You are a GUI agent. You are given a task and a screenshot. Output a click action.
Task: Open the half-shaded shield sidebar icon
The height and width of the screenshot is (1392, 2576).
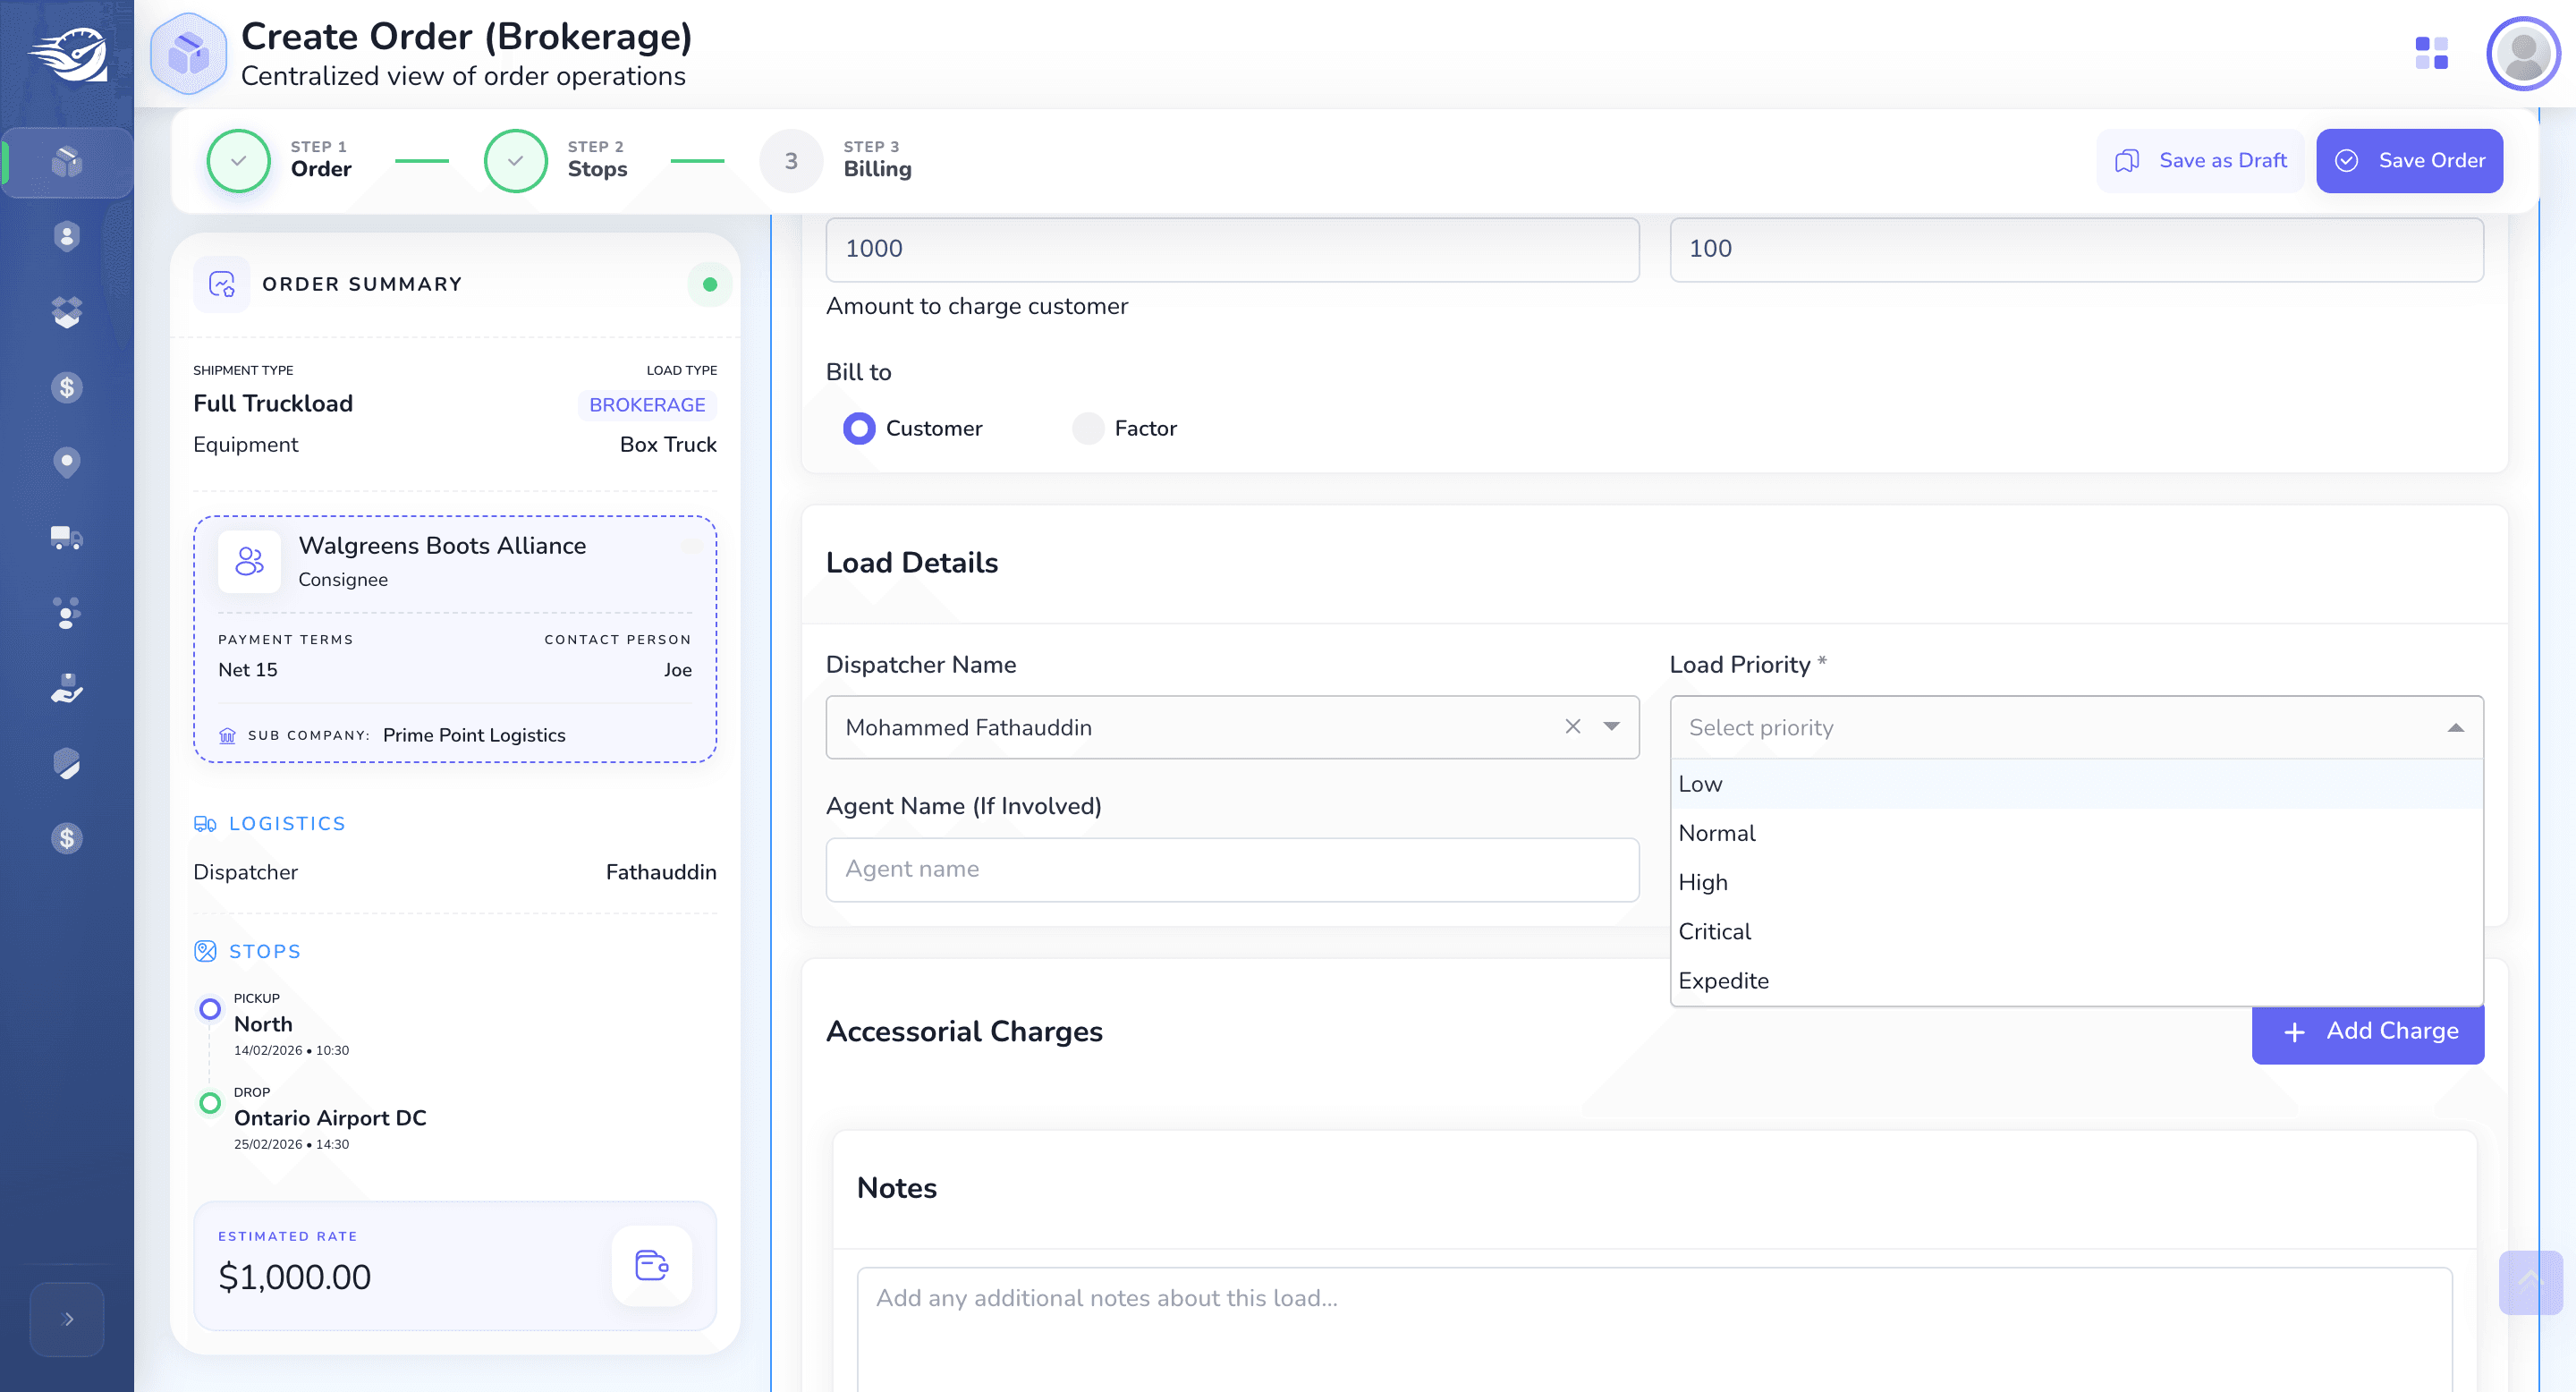pyautogui.click(x=66, y=763)
